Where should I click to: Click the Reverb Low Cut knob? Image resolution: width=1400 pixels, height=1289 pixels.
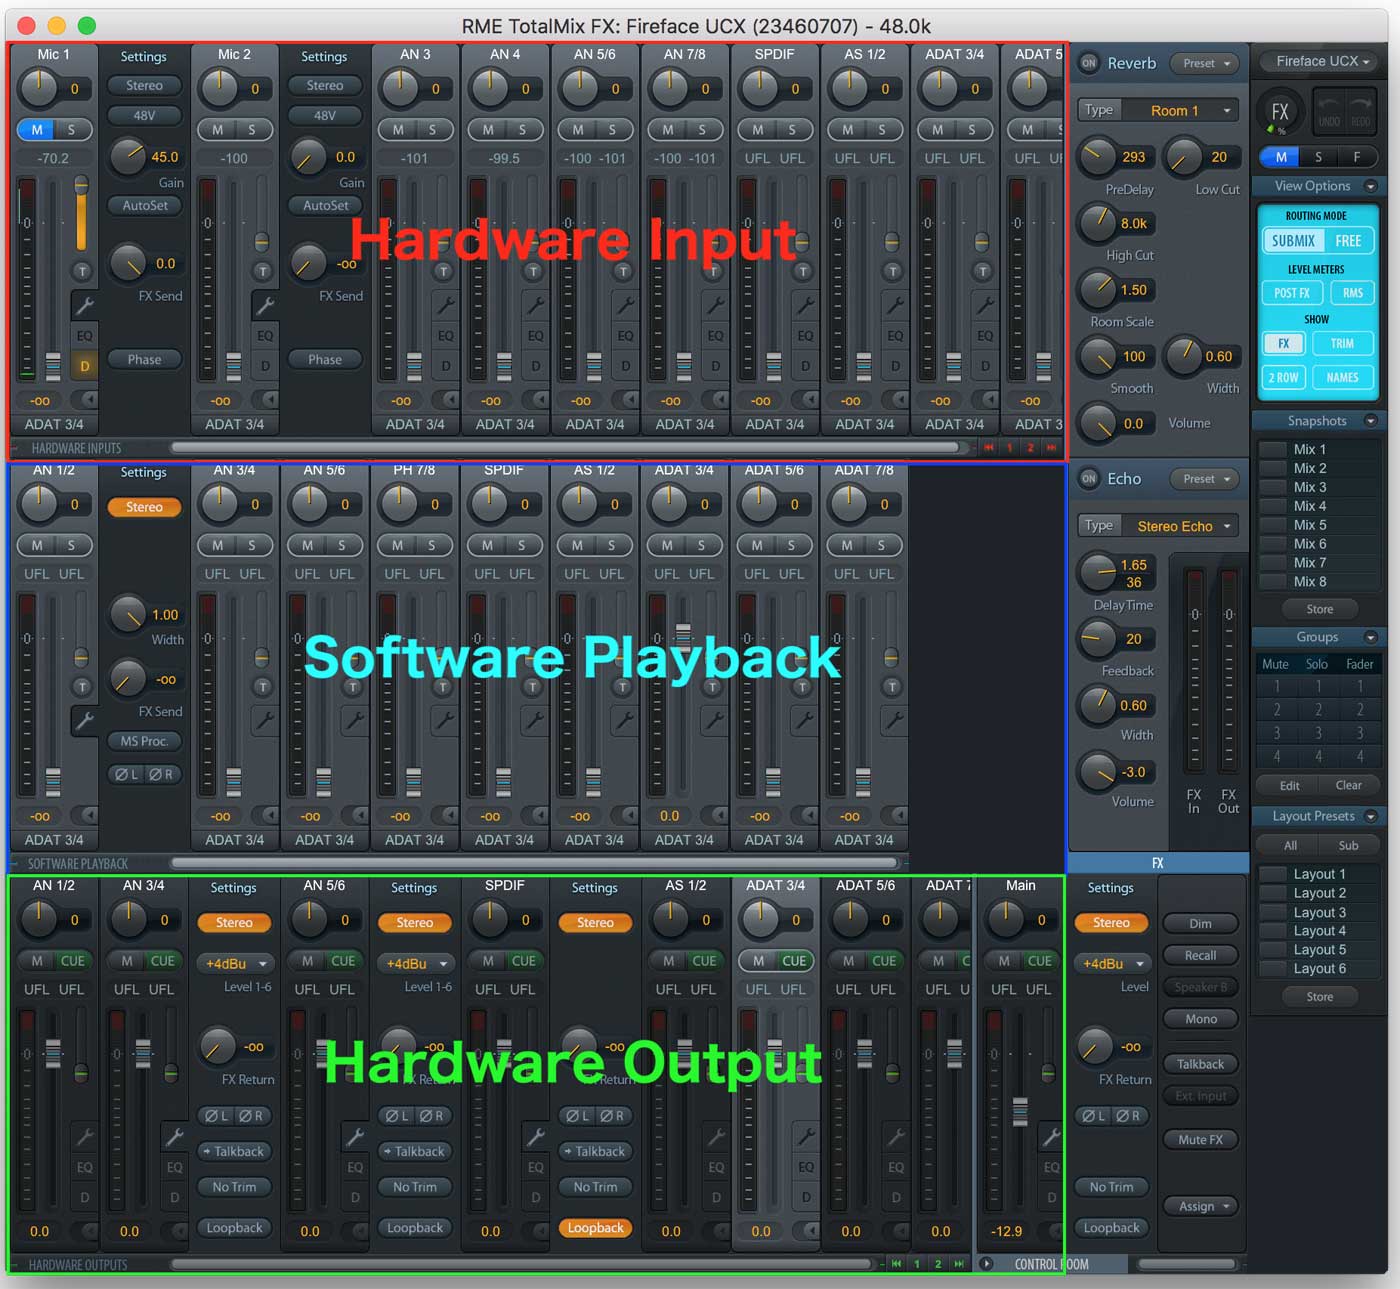(x=1183, y=156)
